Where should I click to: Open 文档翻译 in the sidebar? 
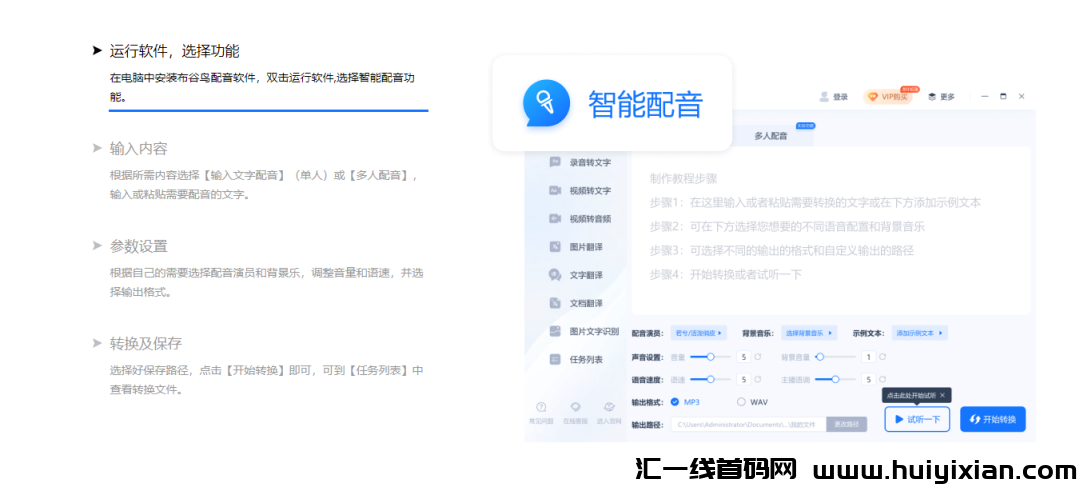[575, 303]
